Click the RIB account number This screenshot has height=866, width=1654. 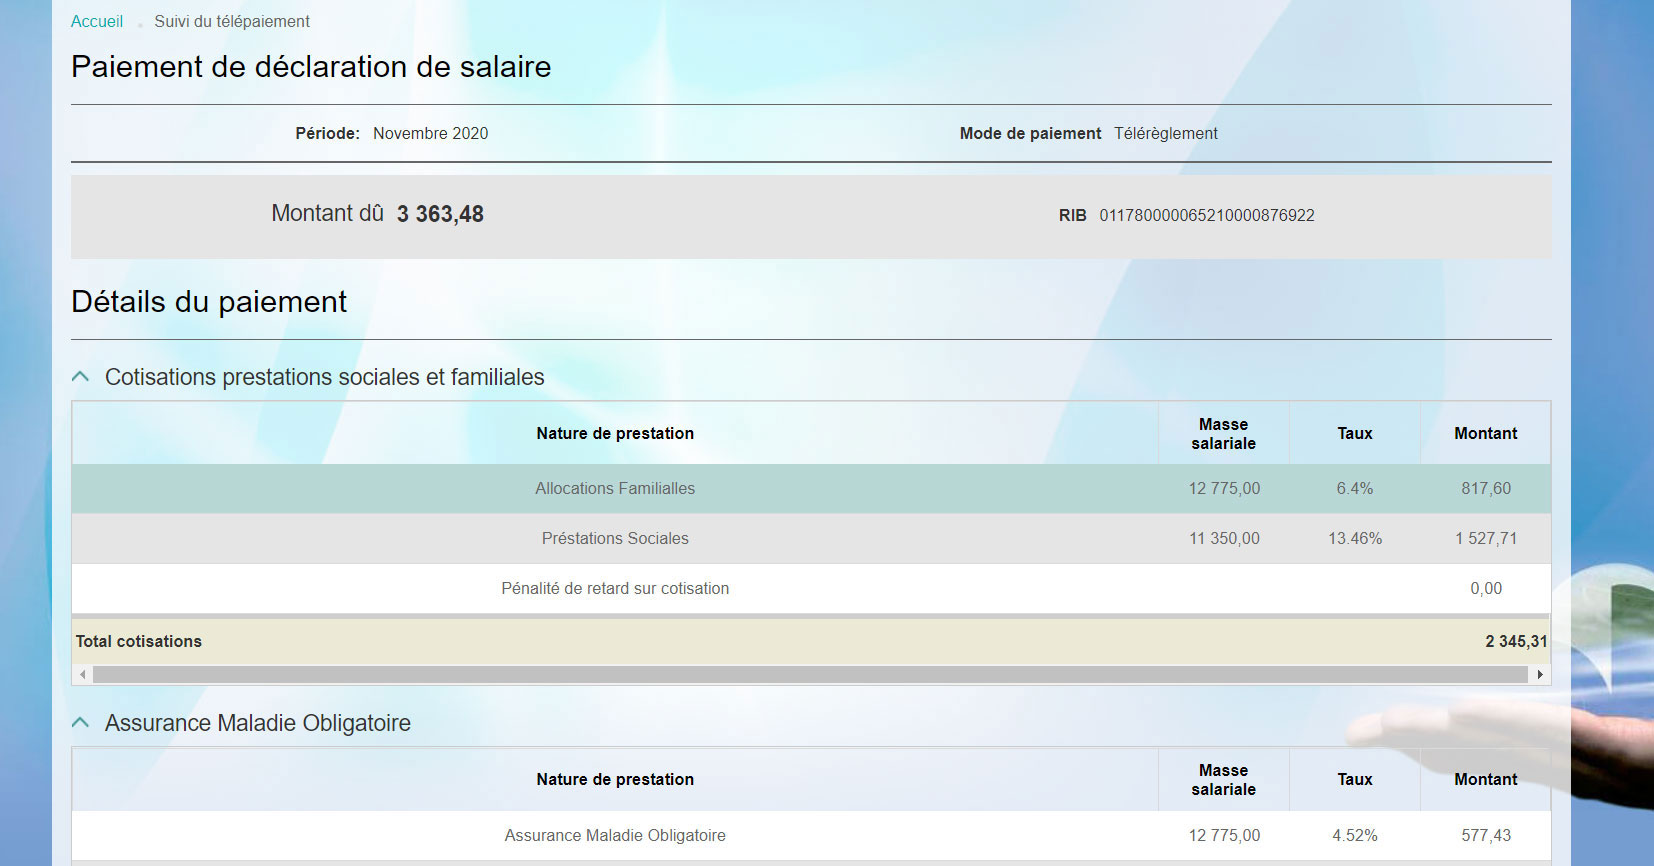[1206, 216]
